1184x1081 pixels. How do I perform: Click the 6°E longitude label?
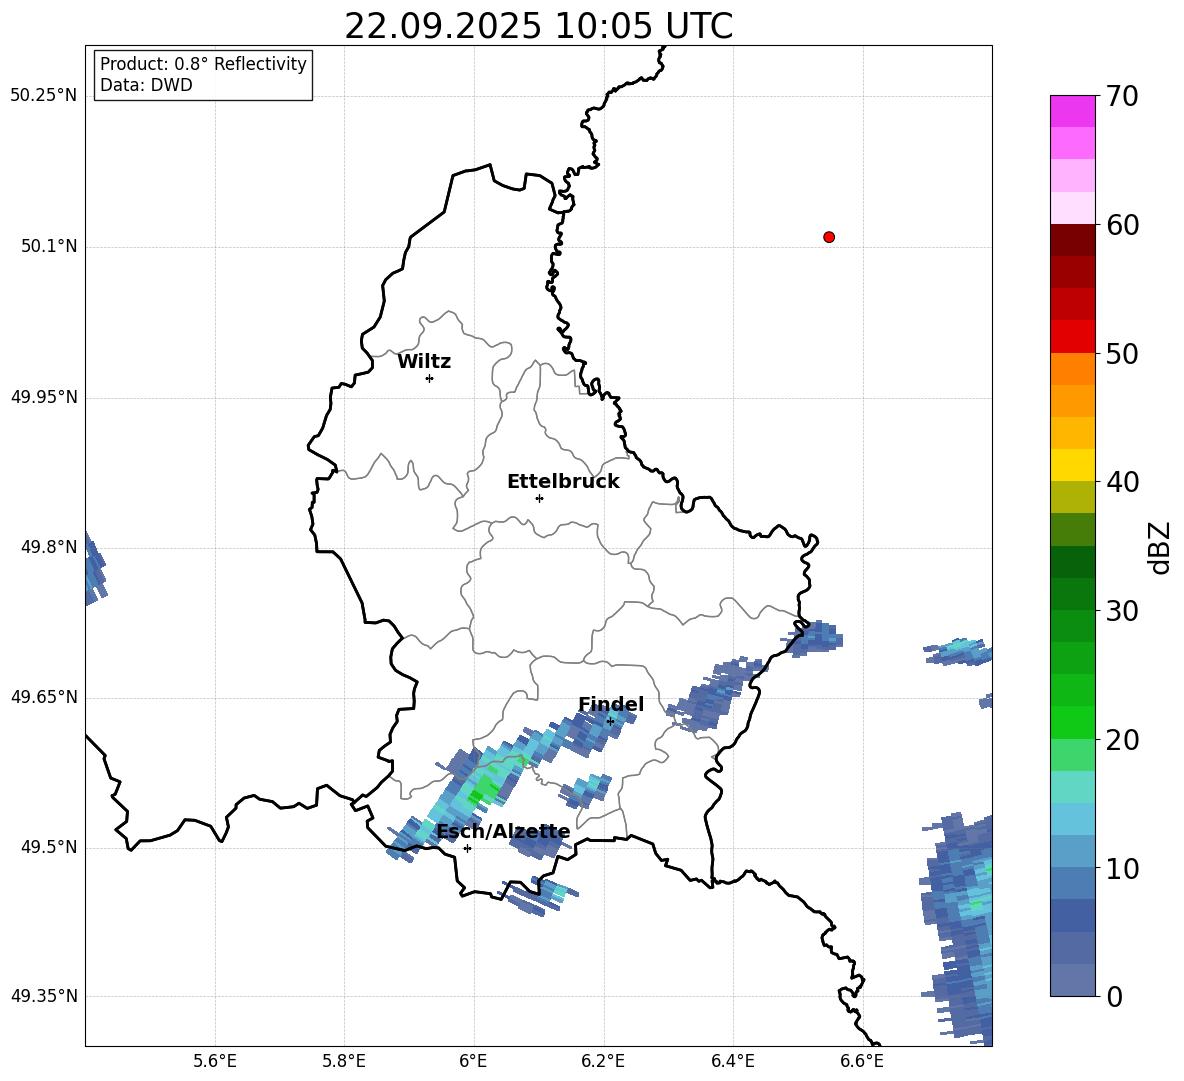click(x=473, y=1061)
